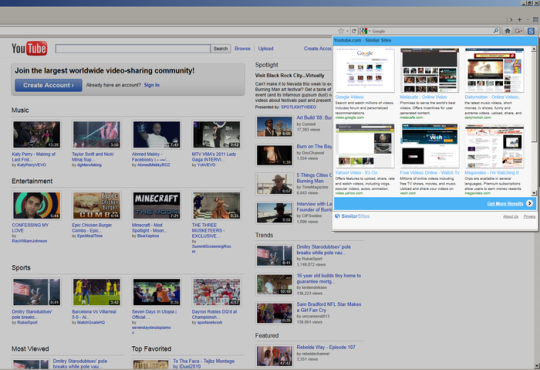Open Epic Chicken Burger Combo thumbnail
This screenshot has height=370, width=540.
(x=96, y=205)
